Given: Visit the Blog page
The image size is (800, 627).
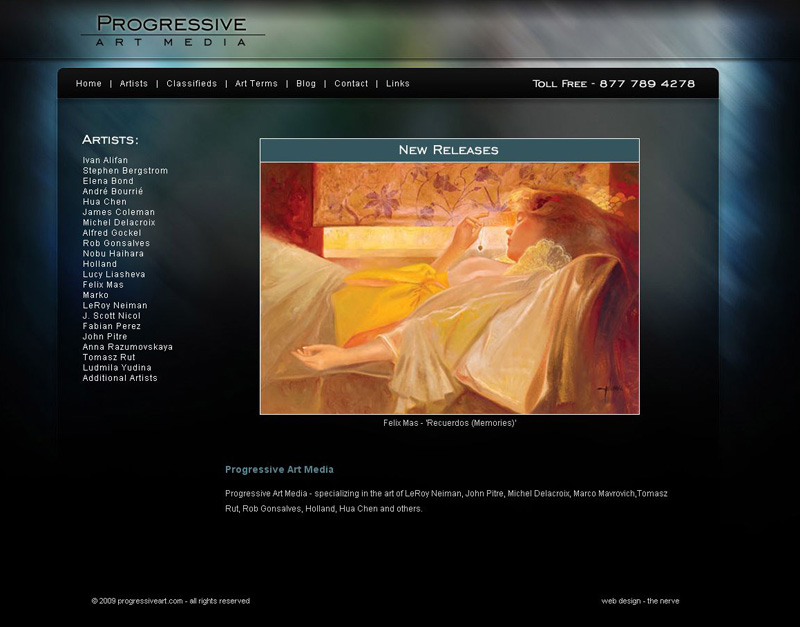Looking at the screenshot, I should click(x=306, y=84).
